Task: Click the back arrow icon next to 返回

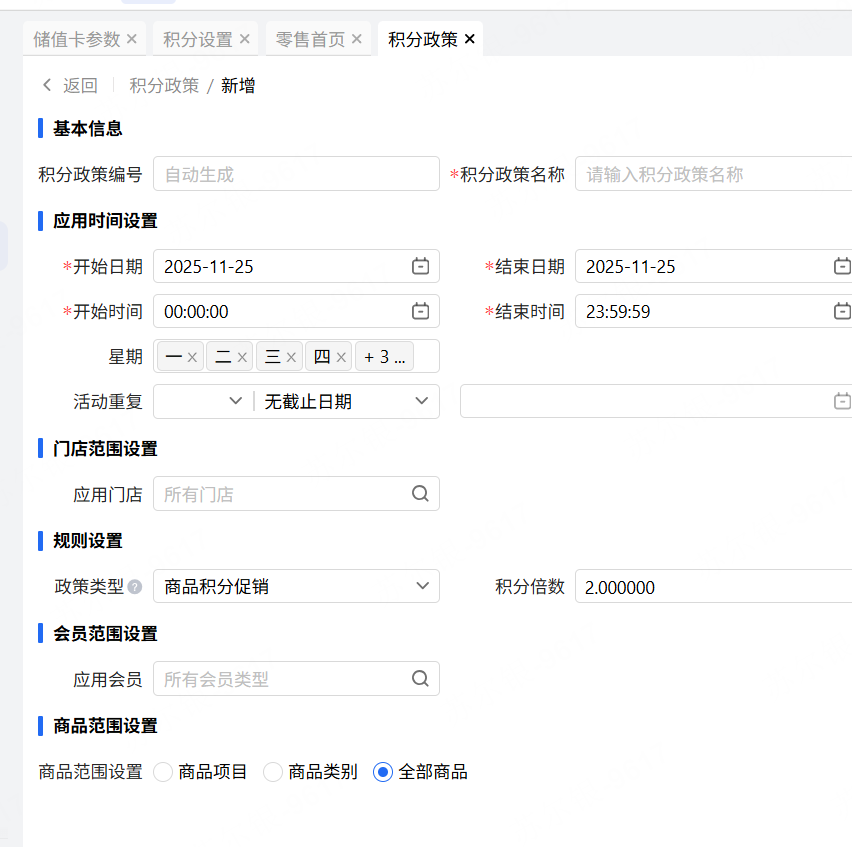Action: [46, 86]
